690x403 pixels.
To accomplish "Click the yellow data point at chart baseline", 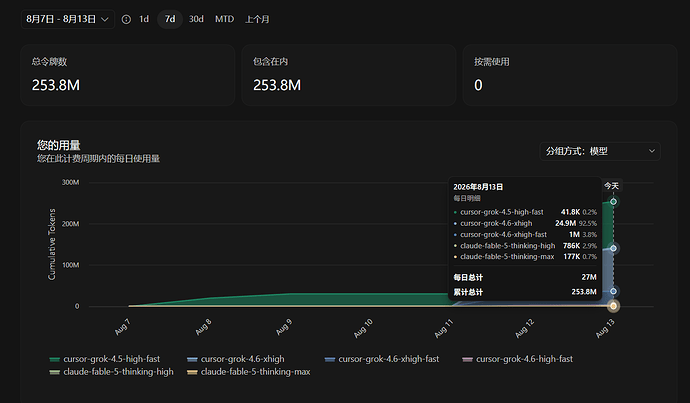I will 613,306.
